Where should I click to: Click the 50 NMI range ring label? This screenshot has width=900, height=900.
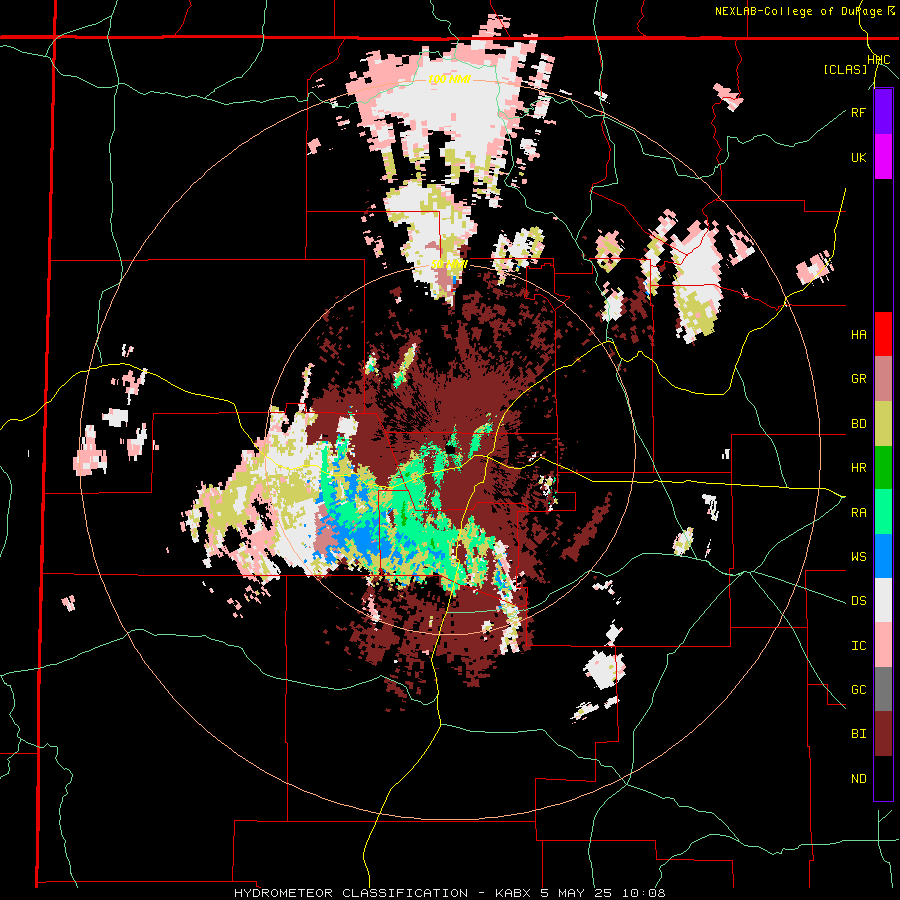coord(449,264)
